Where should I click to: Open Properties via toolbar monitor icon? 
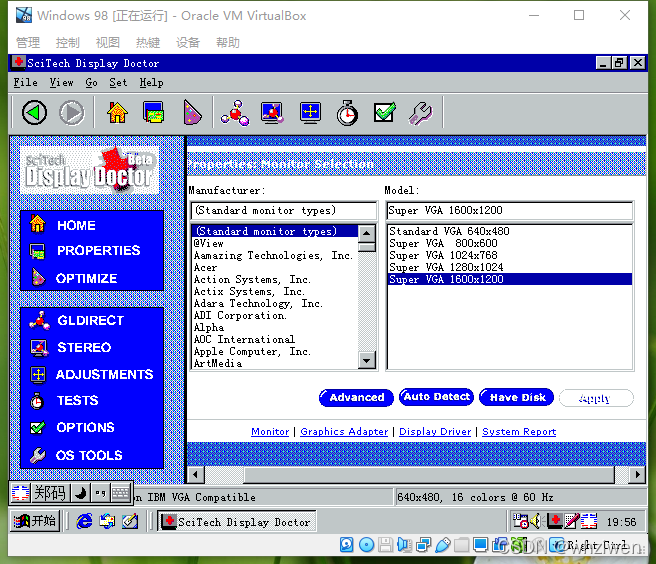[x=154, y=113]
